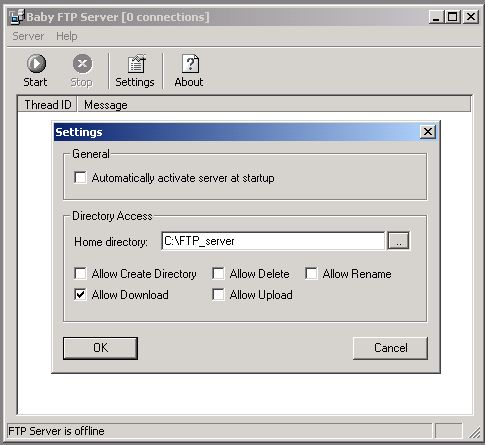This screenshot has width=485, height=445.
Task: Click the Cancel button in Settings
Action: tap(390, 348)
